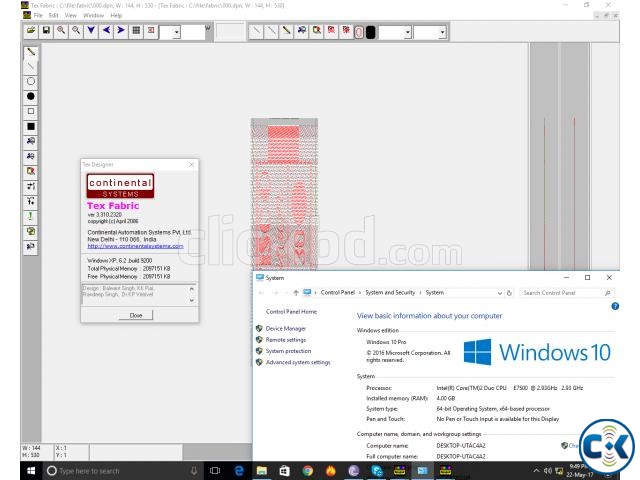Open File Explorer from the taskbar
Image resolution: width=640 pixels, height=480 pixels.
[262, 471]
